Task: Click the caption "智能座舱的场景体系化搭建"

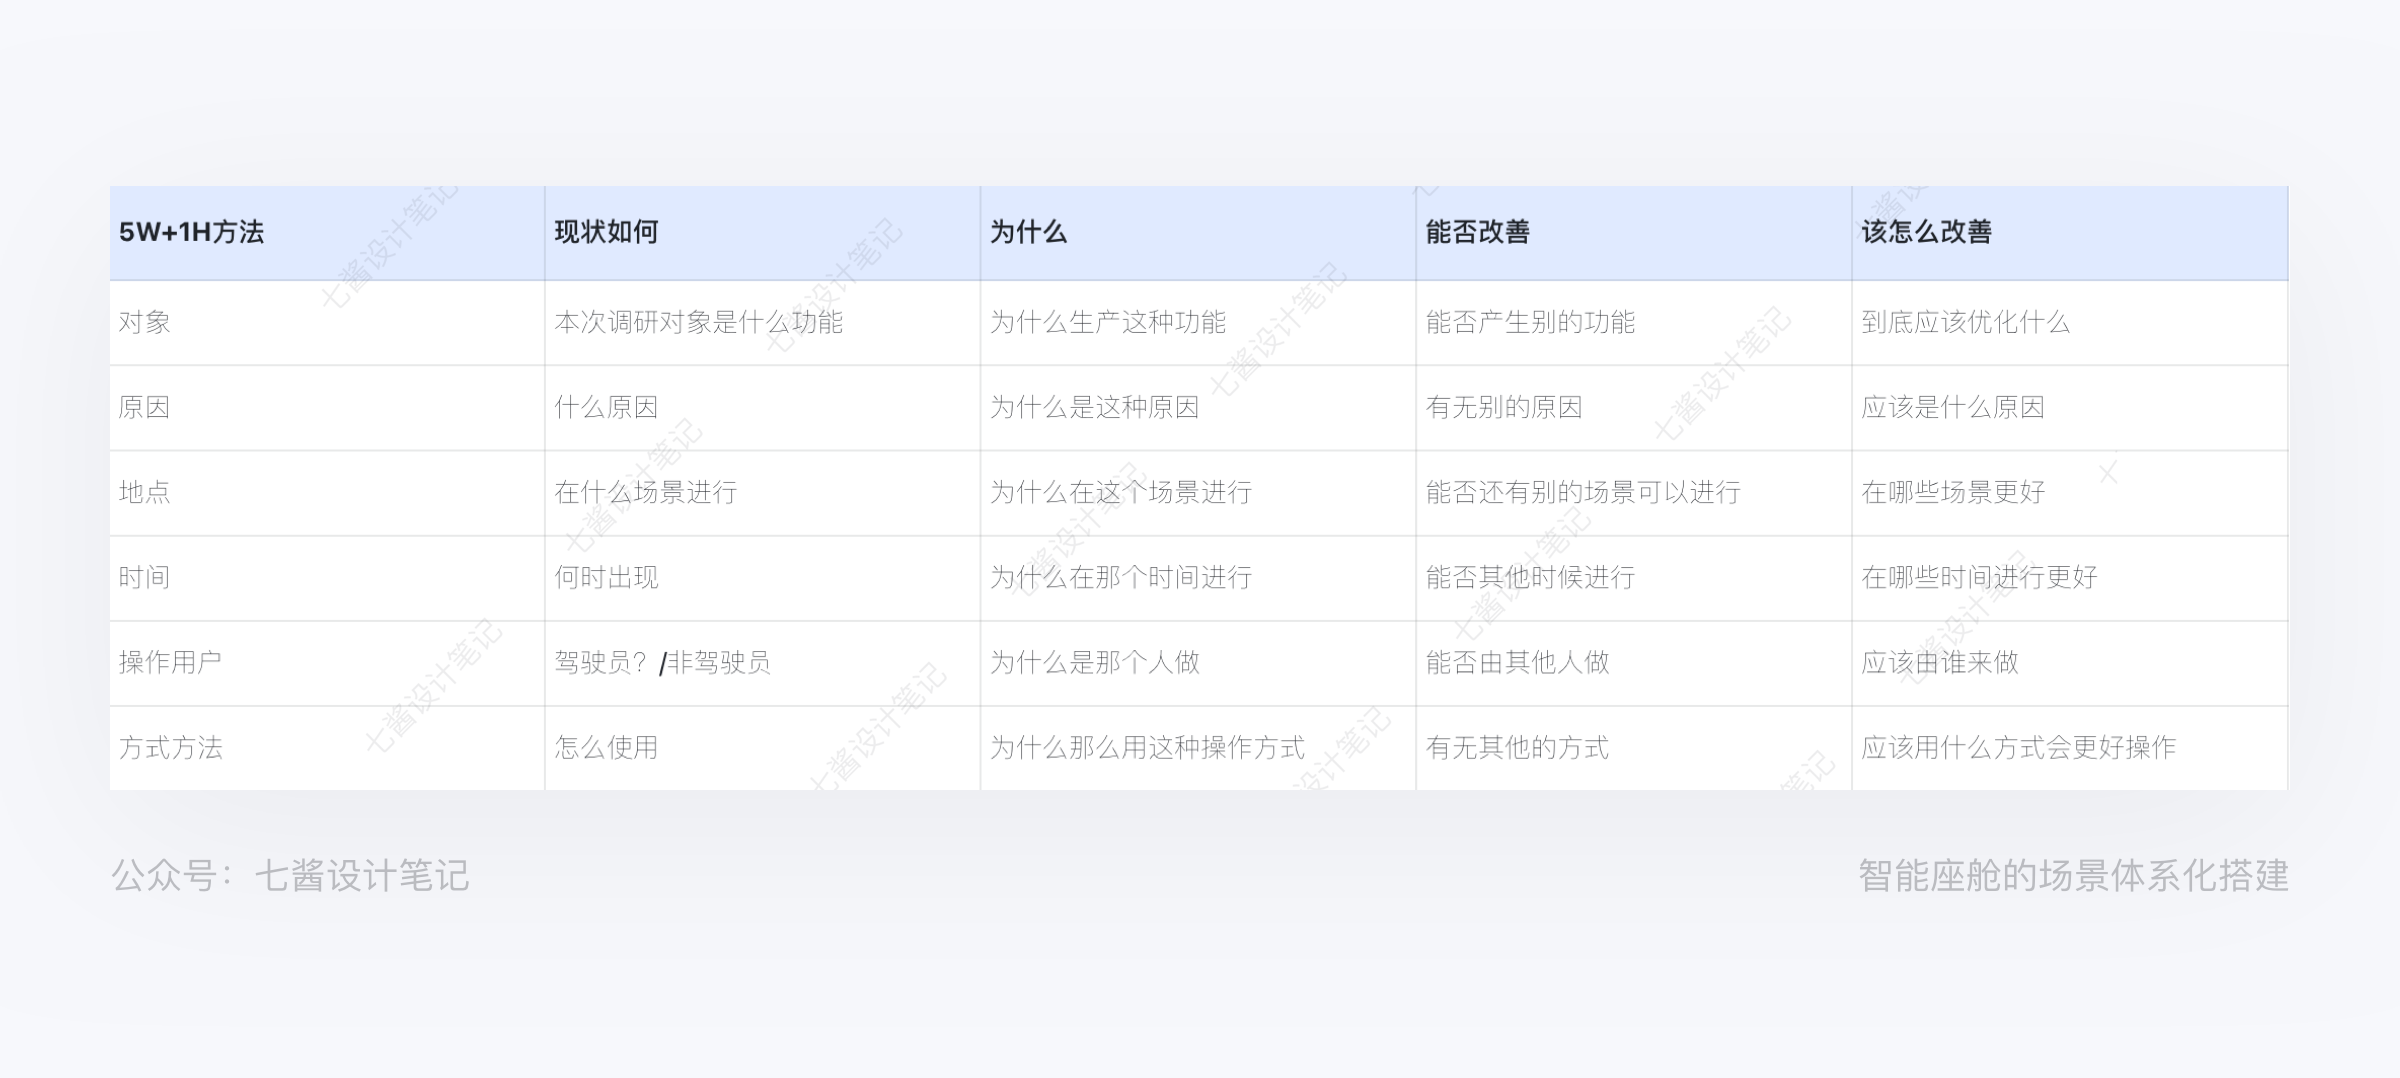Action: 2073,876
